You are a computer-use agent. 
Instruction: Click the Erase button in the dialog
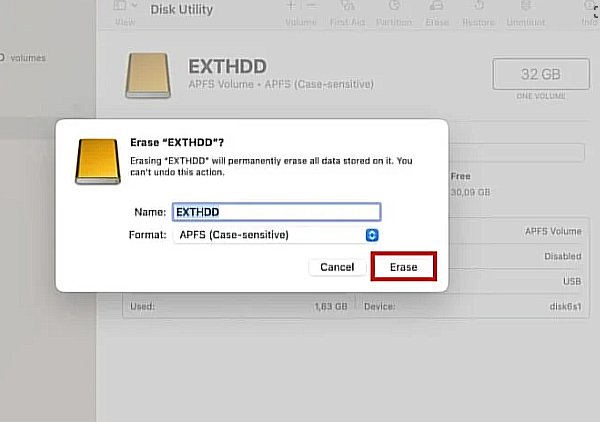(405, 267)
